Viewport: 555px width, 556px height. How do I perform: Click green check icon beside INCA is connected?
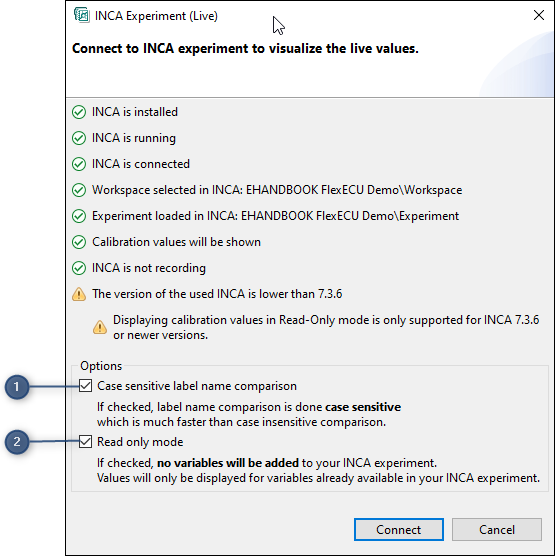click(79, 164)
